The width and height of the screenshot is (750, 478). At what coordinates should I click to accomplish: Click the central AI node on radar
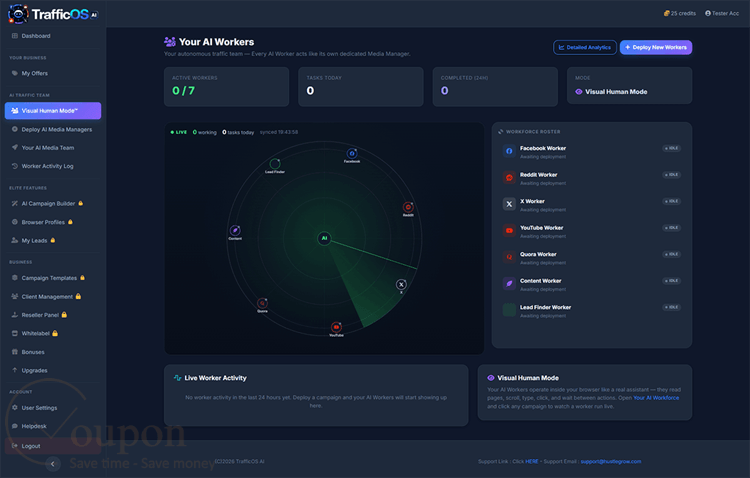click(x=324, y=238)
